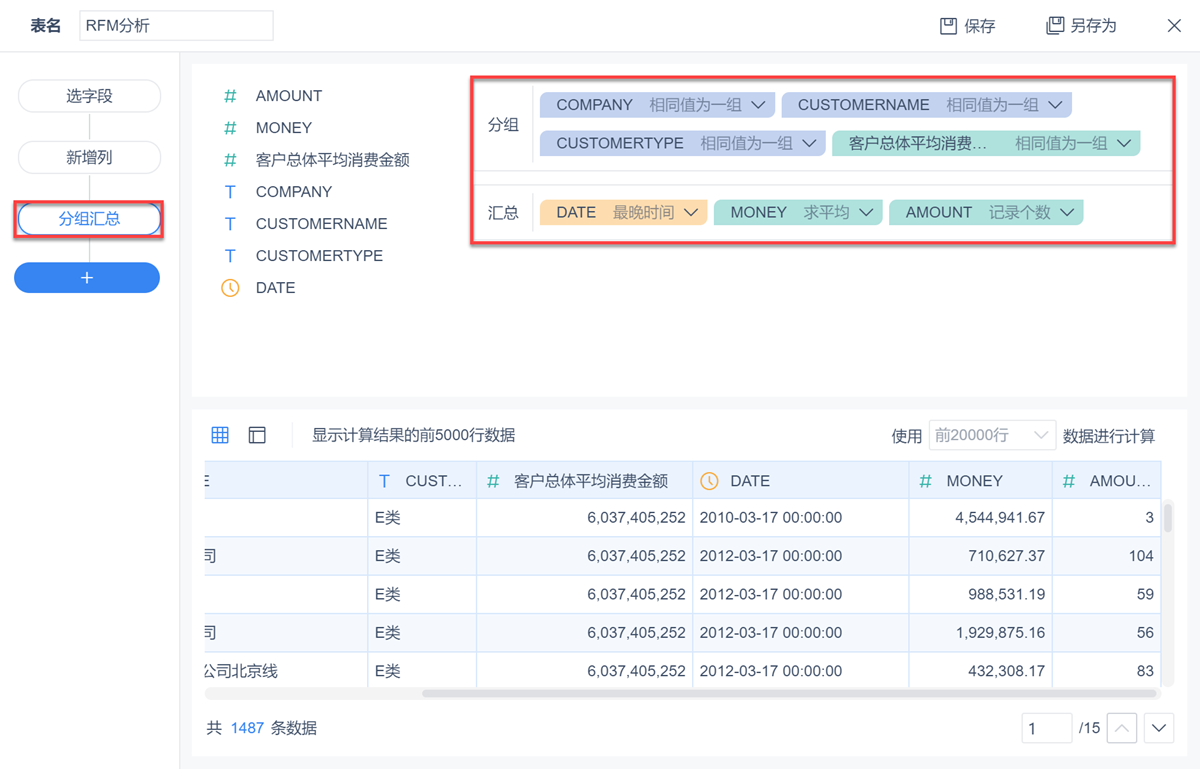Open the 分组汇总 step
The height and width of the screenshot is (769, 1200).
[89, 219]
